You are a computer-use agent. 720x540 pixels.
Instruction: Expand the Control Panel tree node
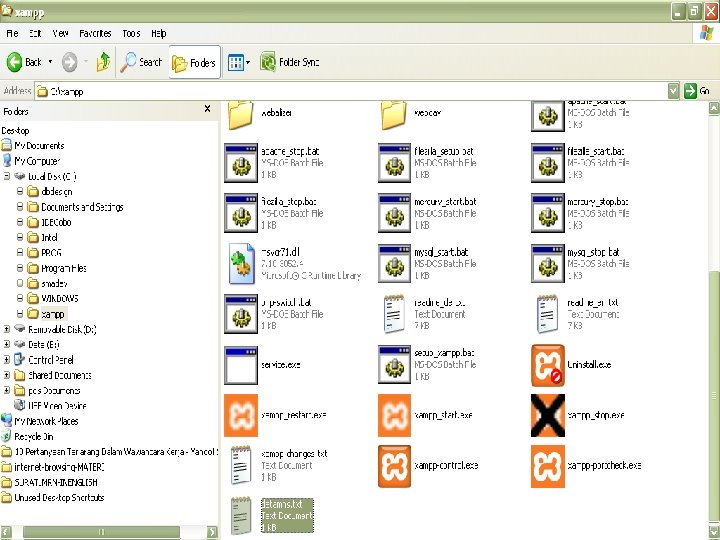[x=7, y=360]
